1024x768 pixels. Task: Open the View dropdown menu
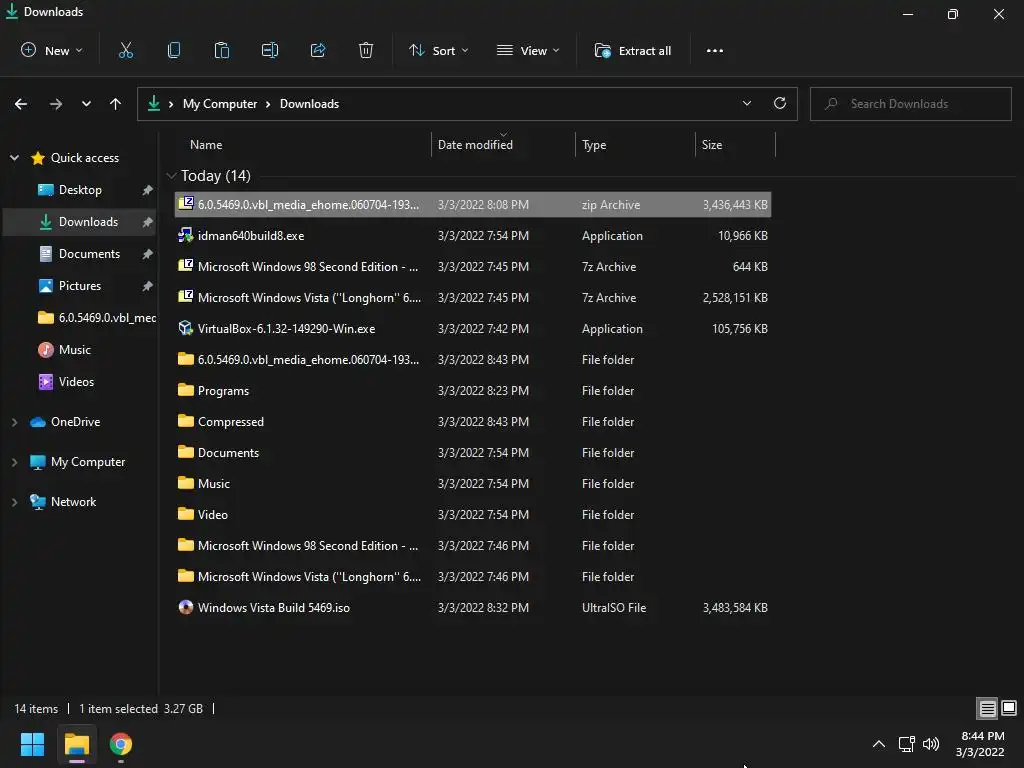[528, 50]
